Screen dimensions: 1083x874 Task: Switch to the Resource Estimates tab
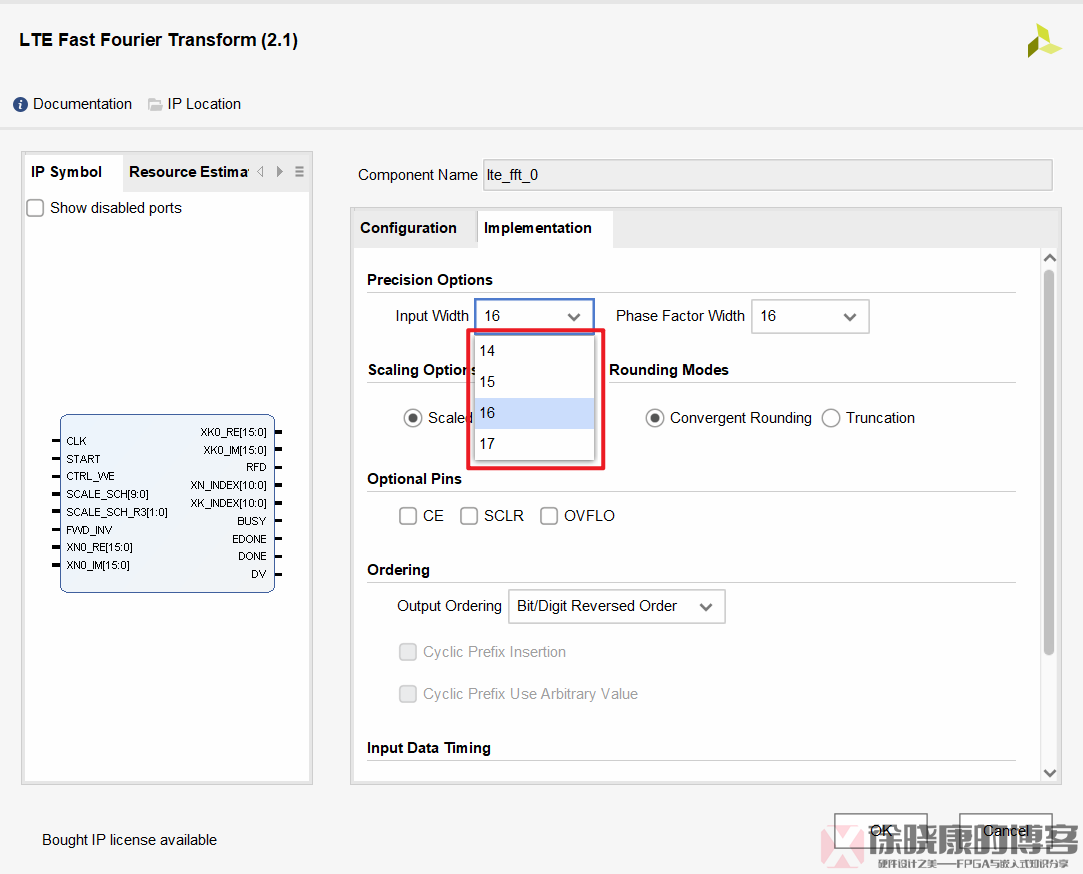(x=188, y=171)
